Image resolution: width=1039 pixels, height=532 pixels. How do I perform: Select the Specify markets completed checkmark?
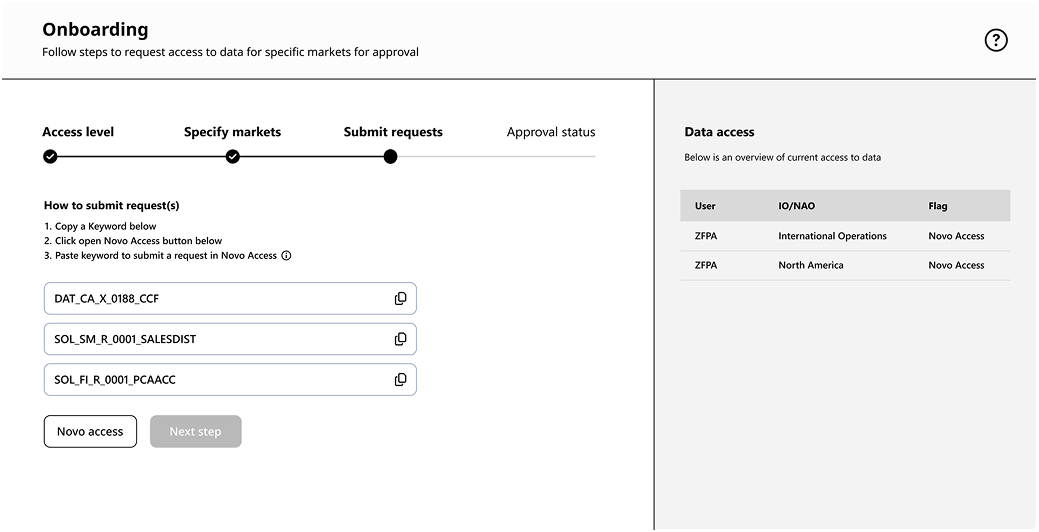coord(233,157)
